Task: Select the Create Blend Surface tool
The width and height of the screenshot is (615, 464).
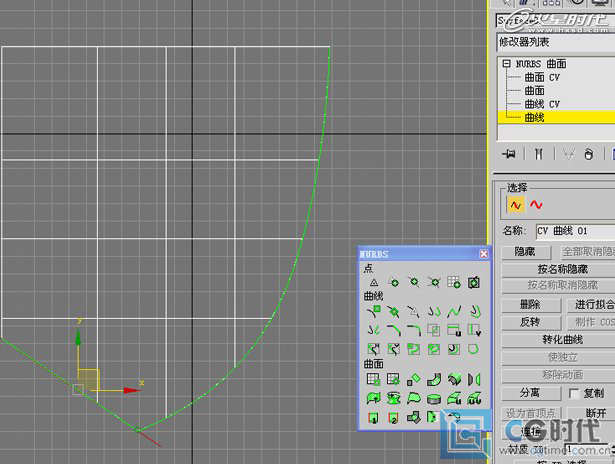Action: point(434,380)
